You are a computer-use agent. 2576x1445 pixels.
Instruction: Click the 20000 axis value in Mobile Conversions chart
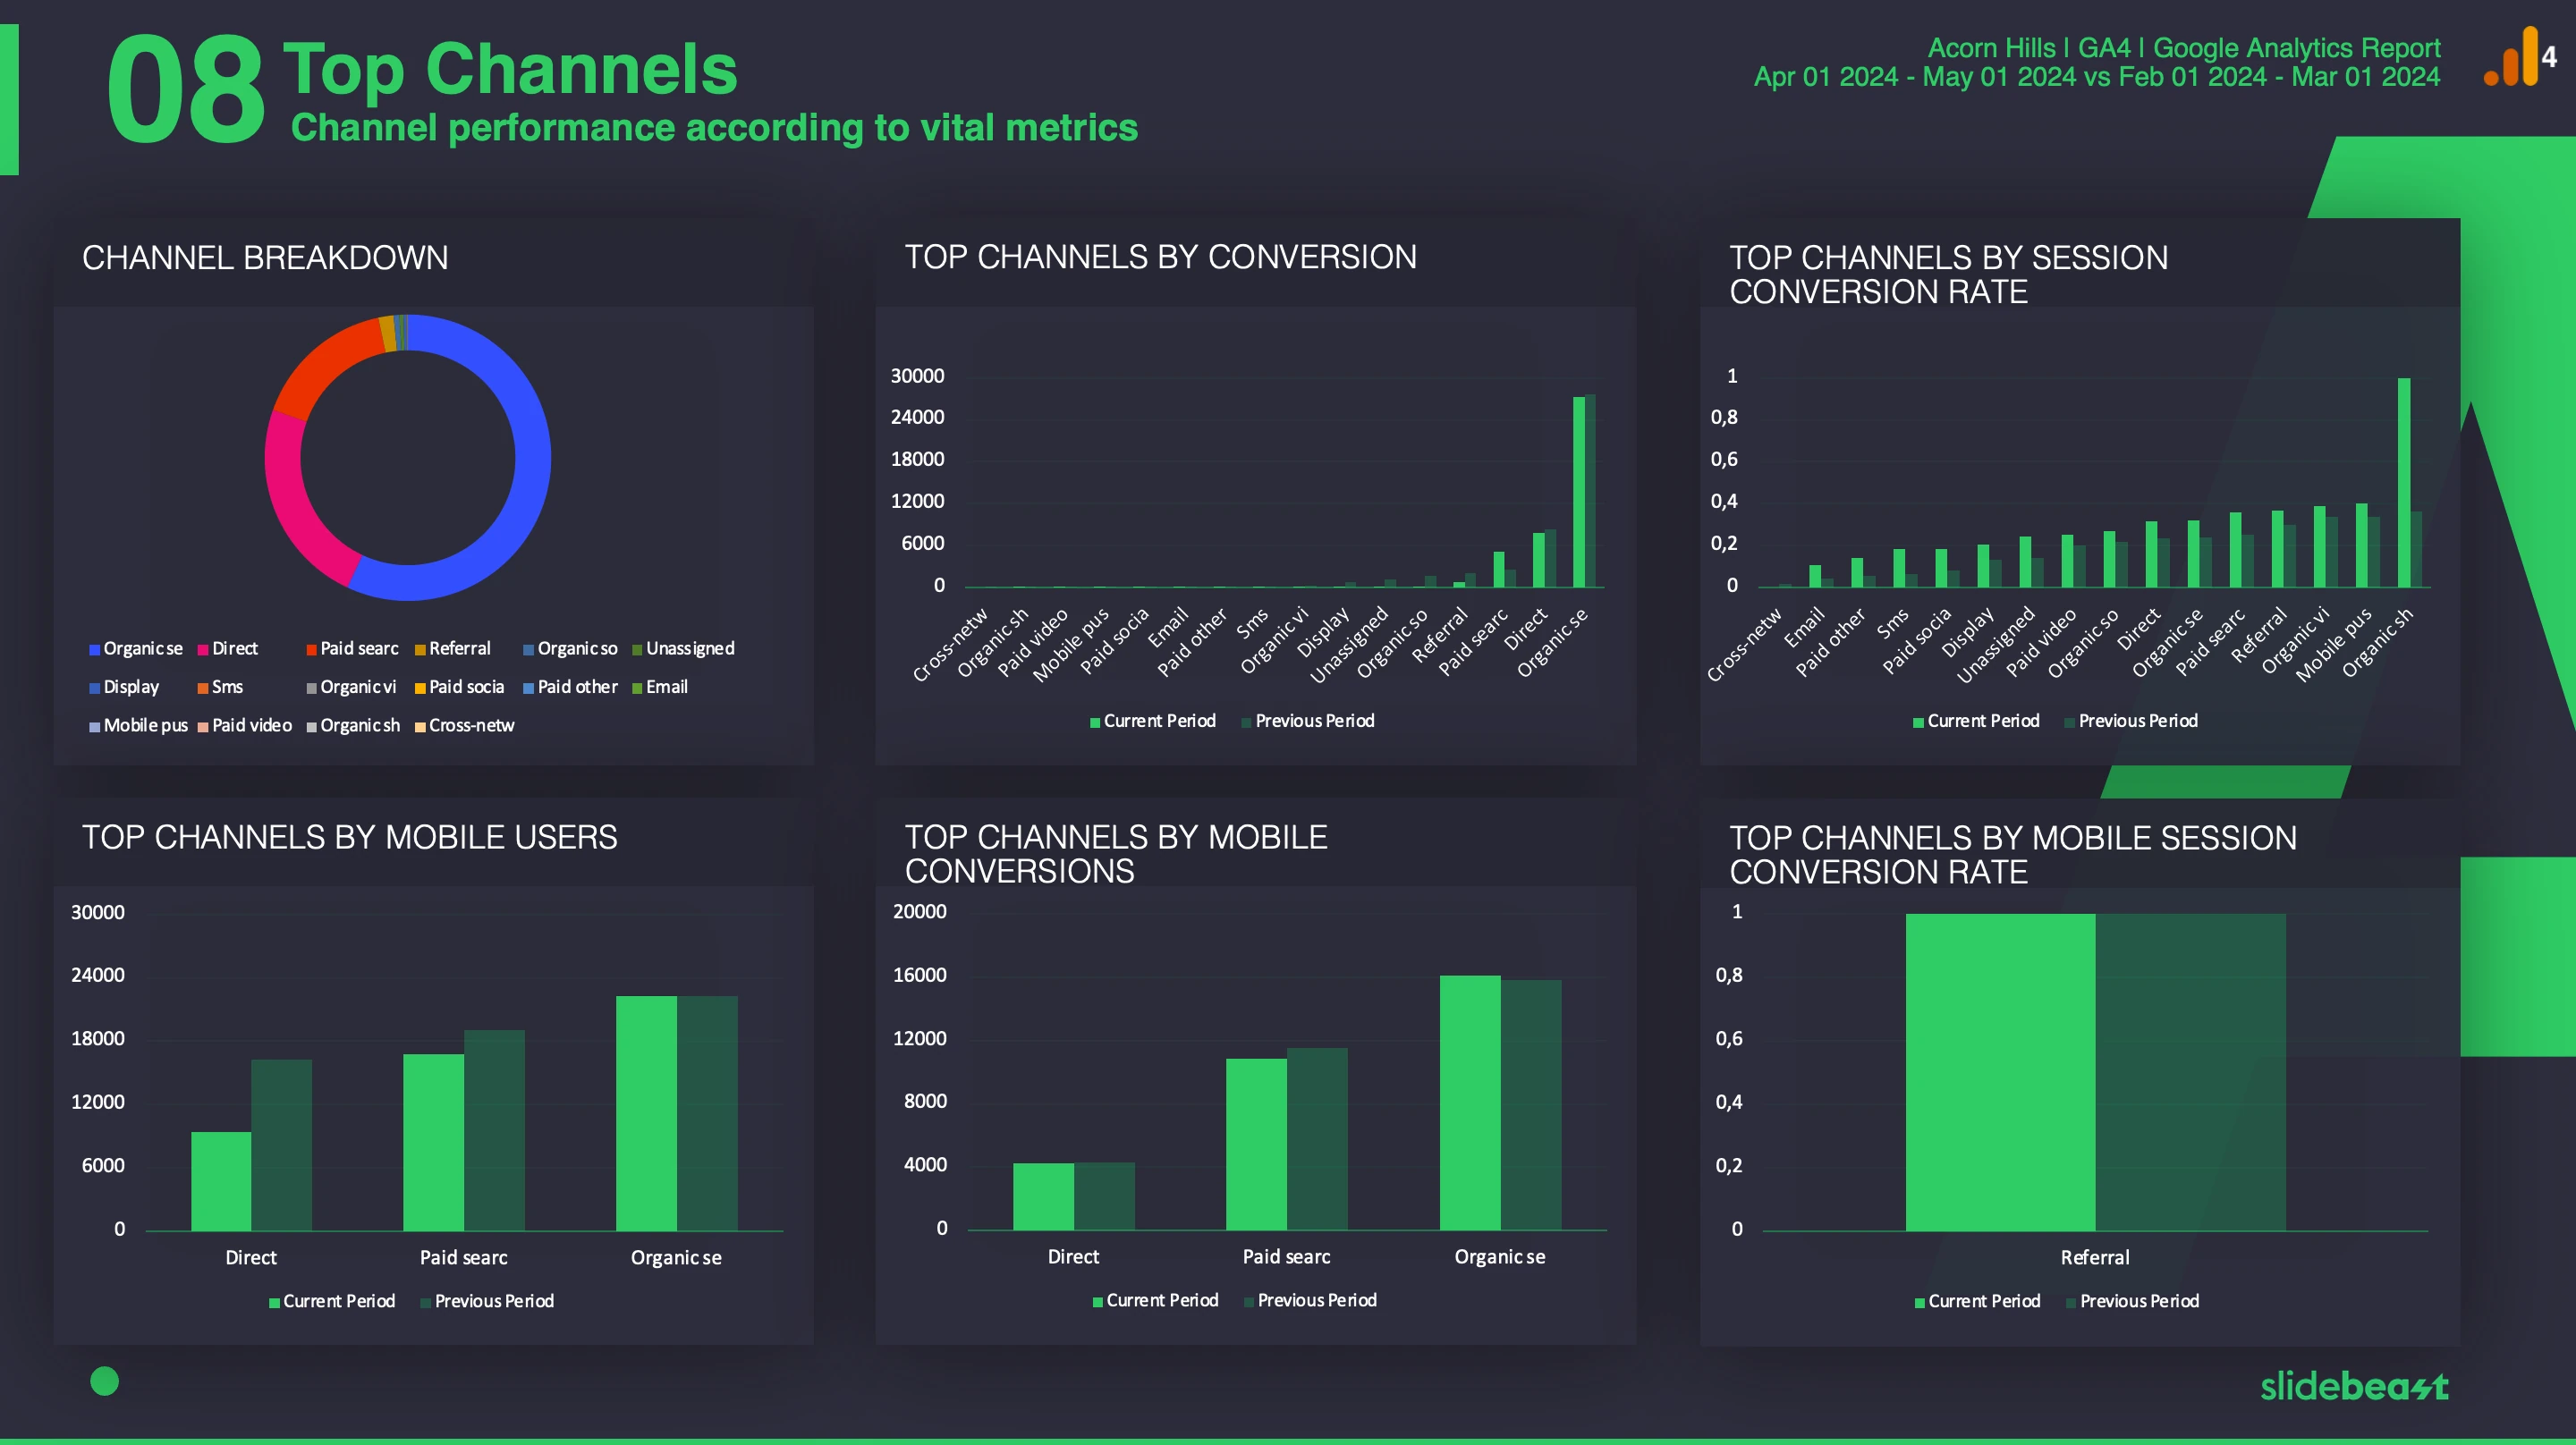[919, 912]
